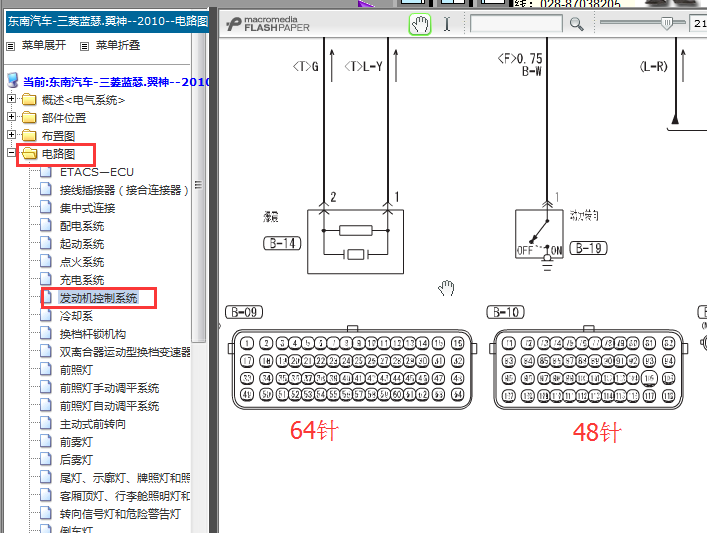Select the 部件位置 folder

(x=64, y=118)
